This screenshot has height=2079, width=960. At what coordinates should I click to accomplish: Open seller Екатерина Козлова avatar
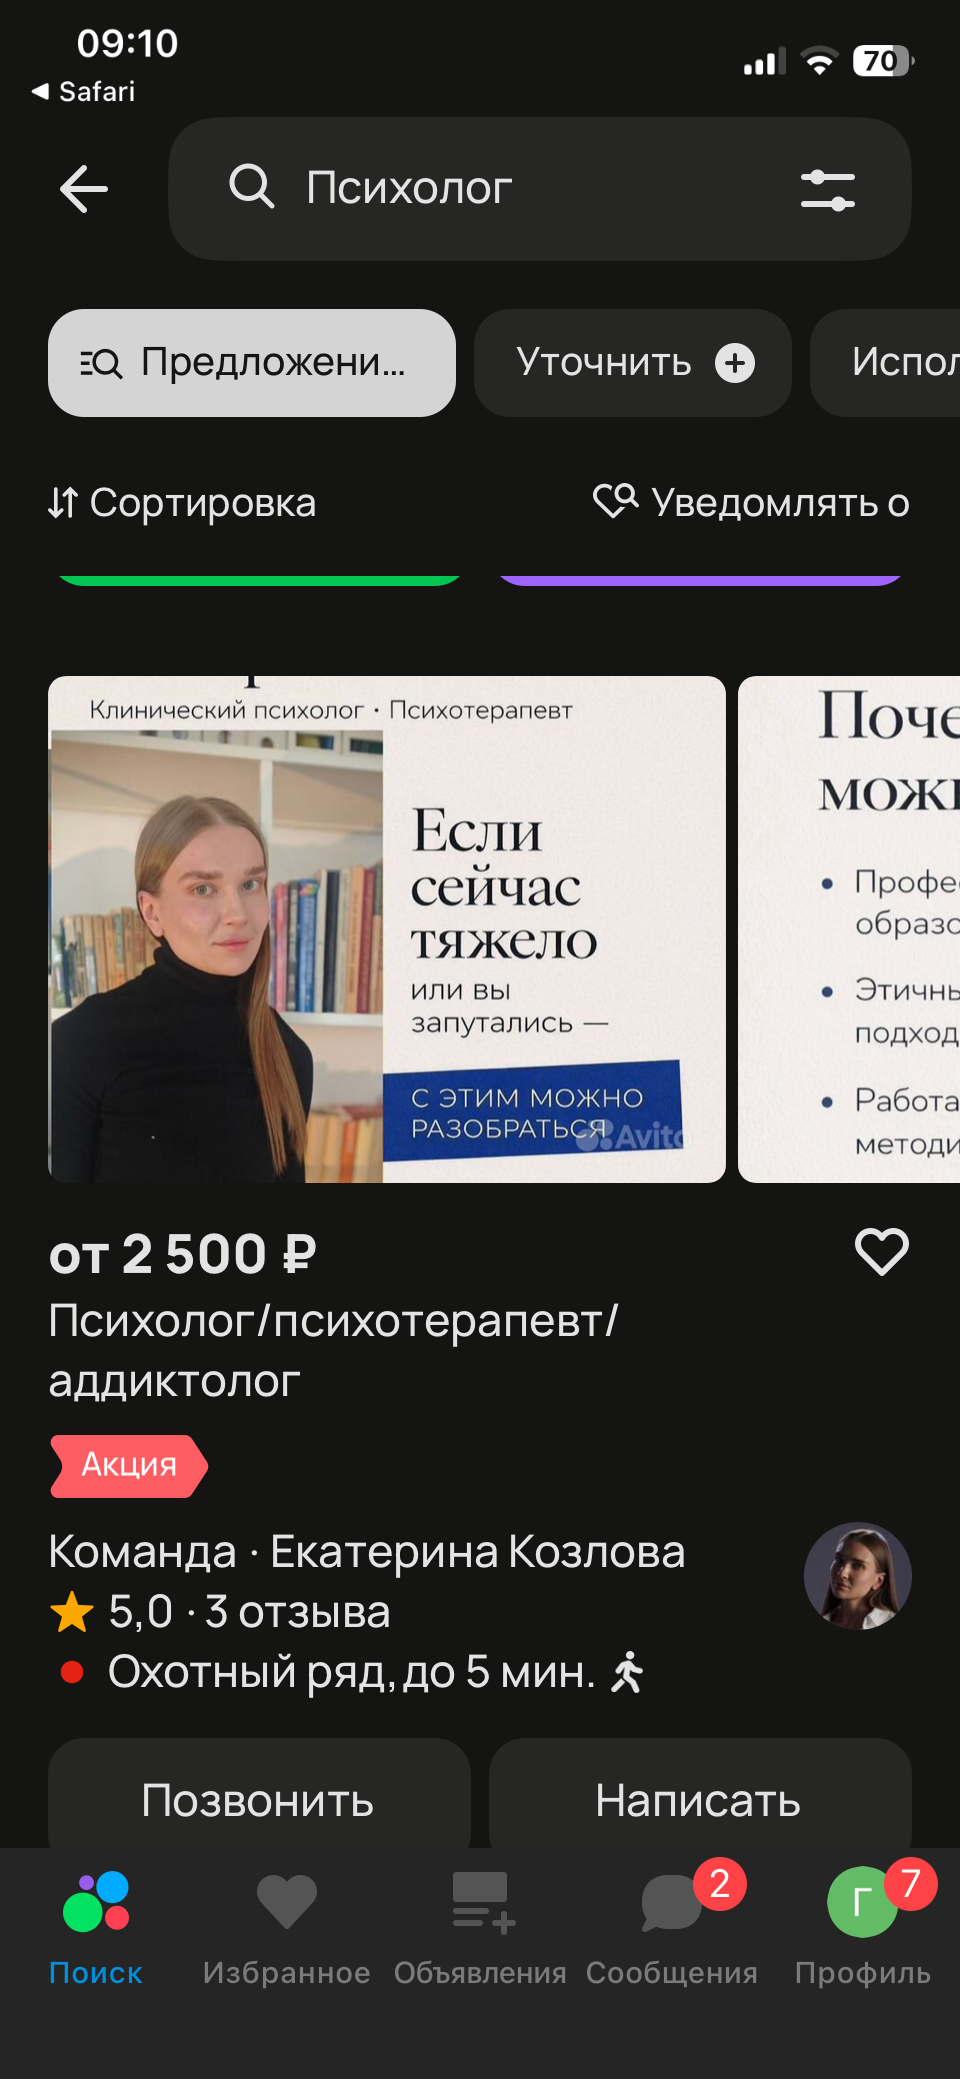pos(858,1576)
